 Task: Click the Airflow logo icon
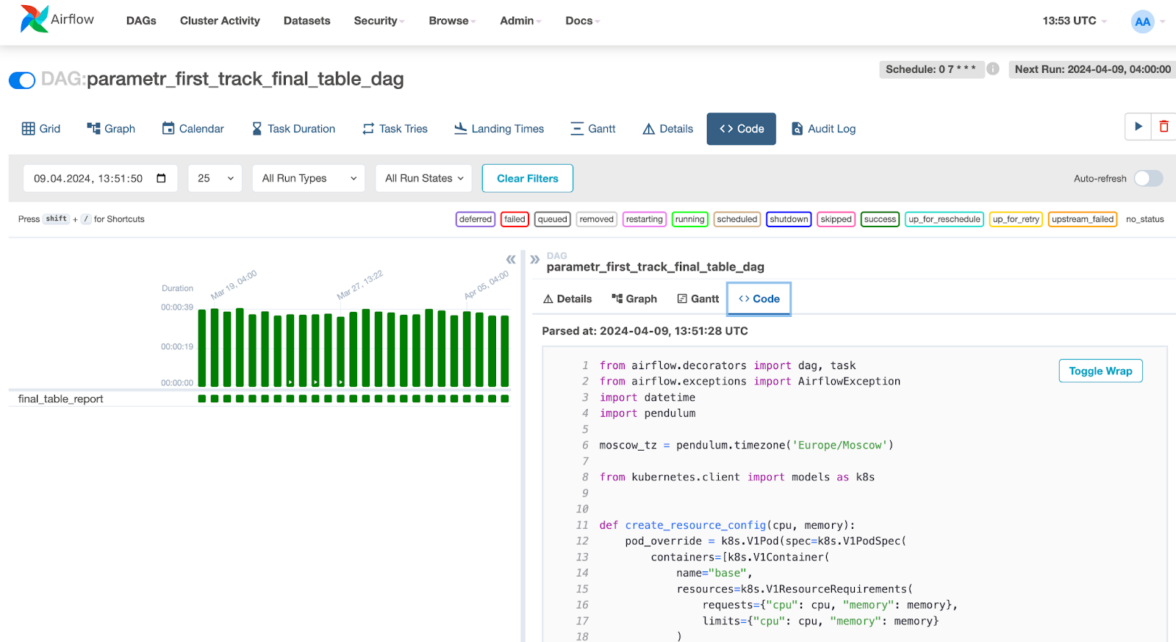click(34, 20)
